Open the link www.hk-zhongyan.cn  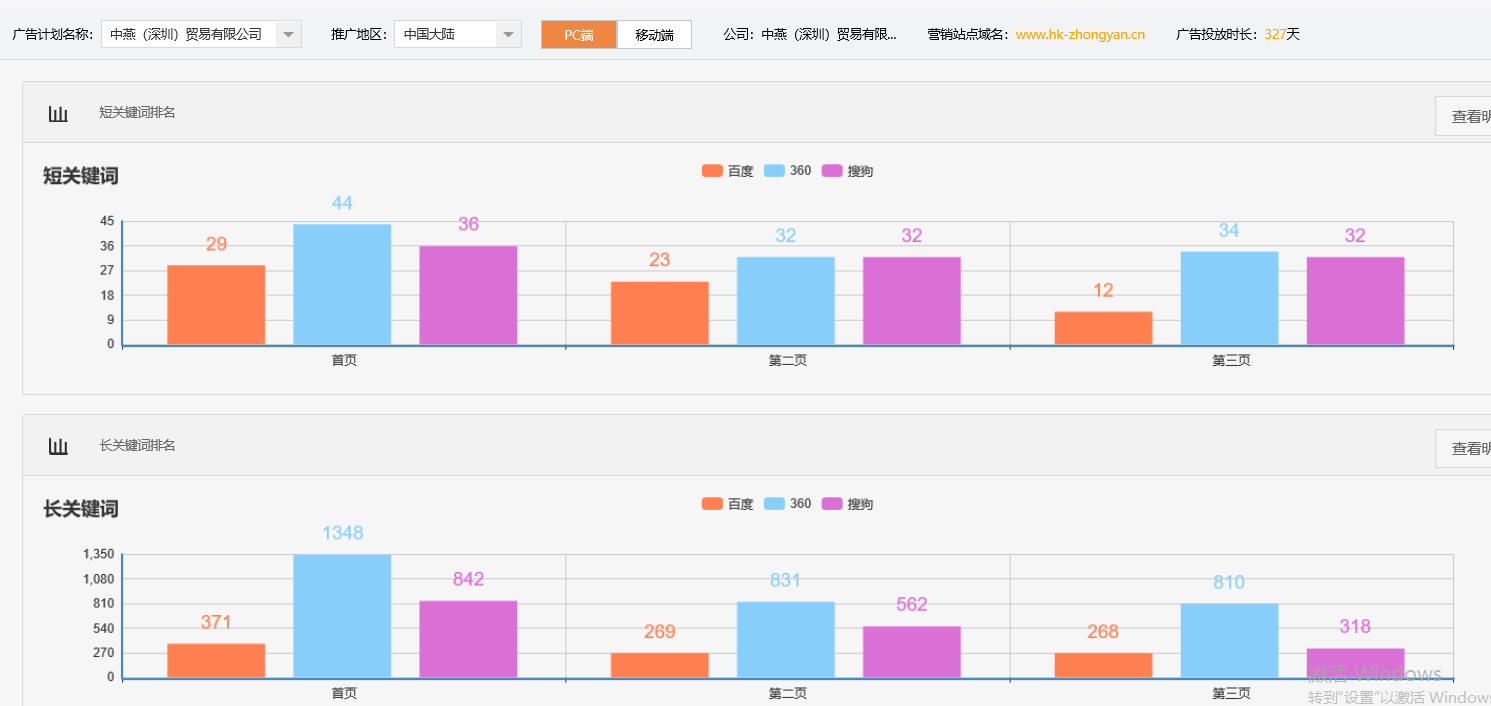(x=1078, y=32)
